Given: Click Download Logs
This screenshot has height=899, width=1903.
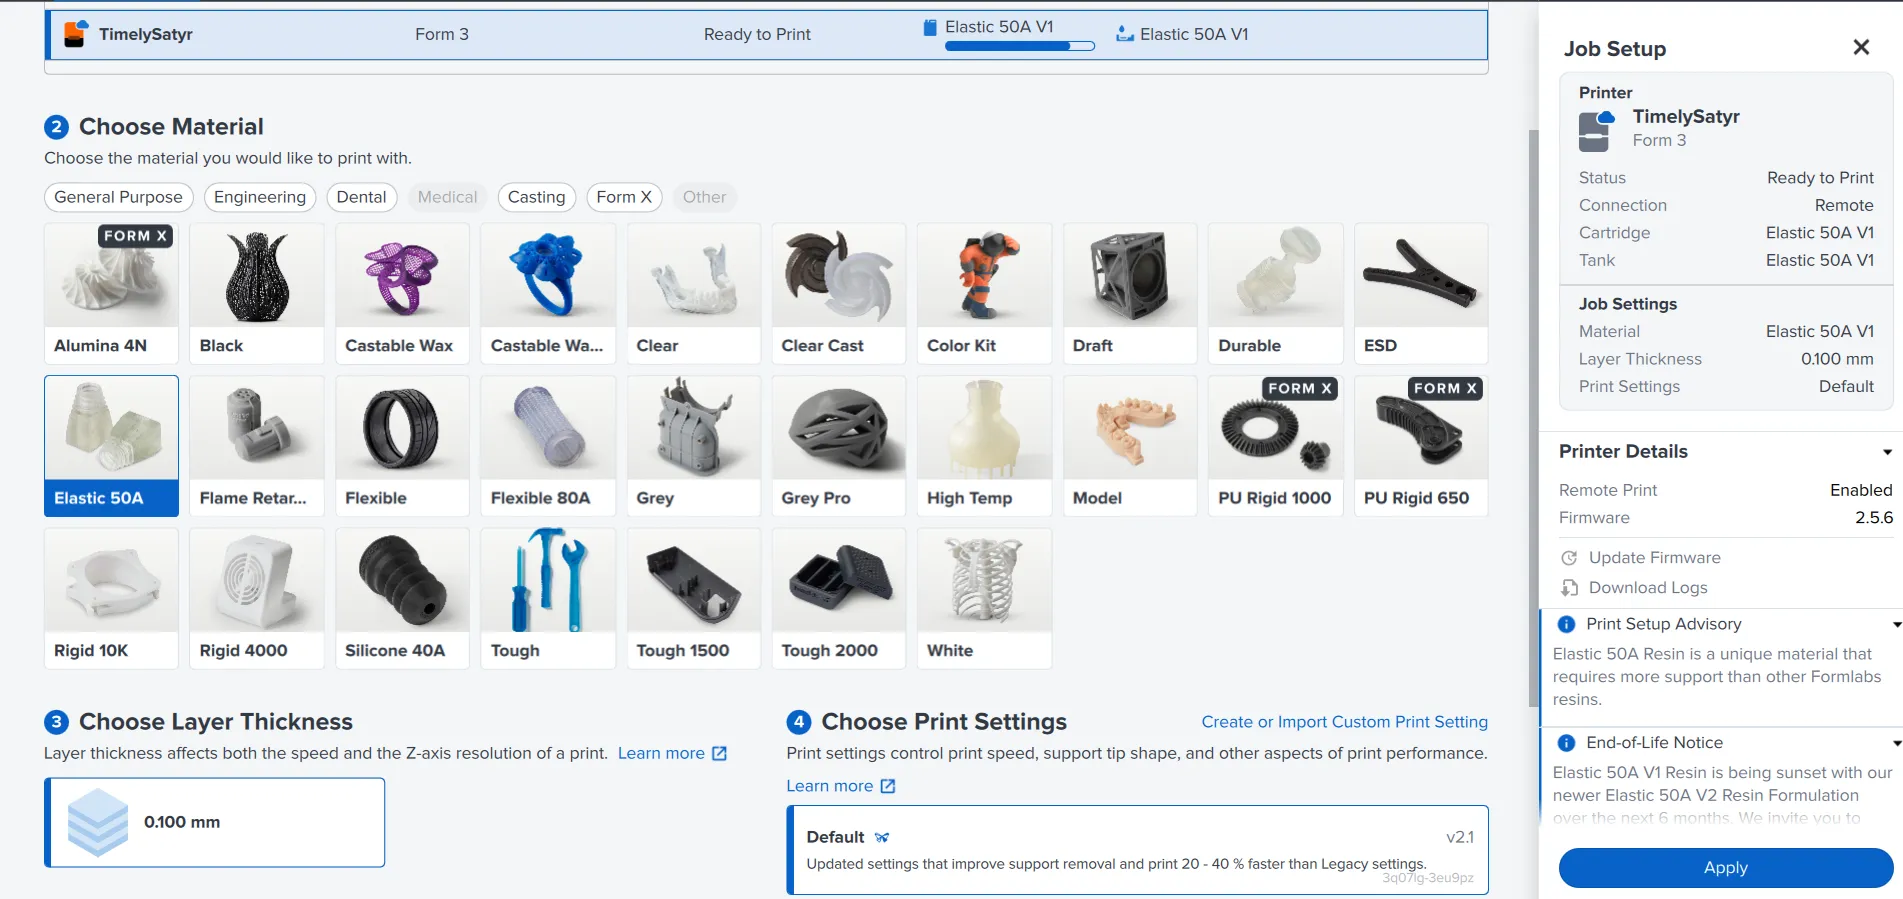Looking at the screenshot, I should [x=1648, y=588].
